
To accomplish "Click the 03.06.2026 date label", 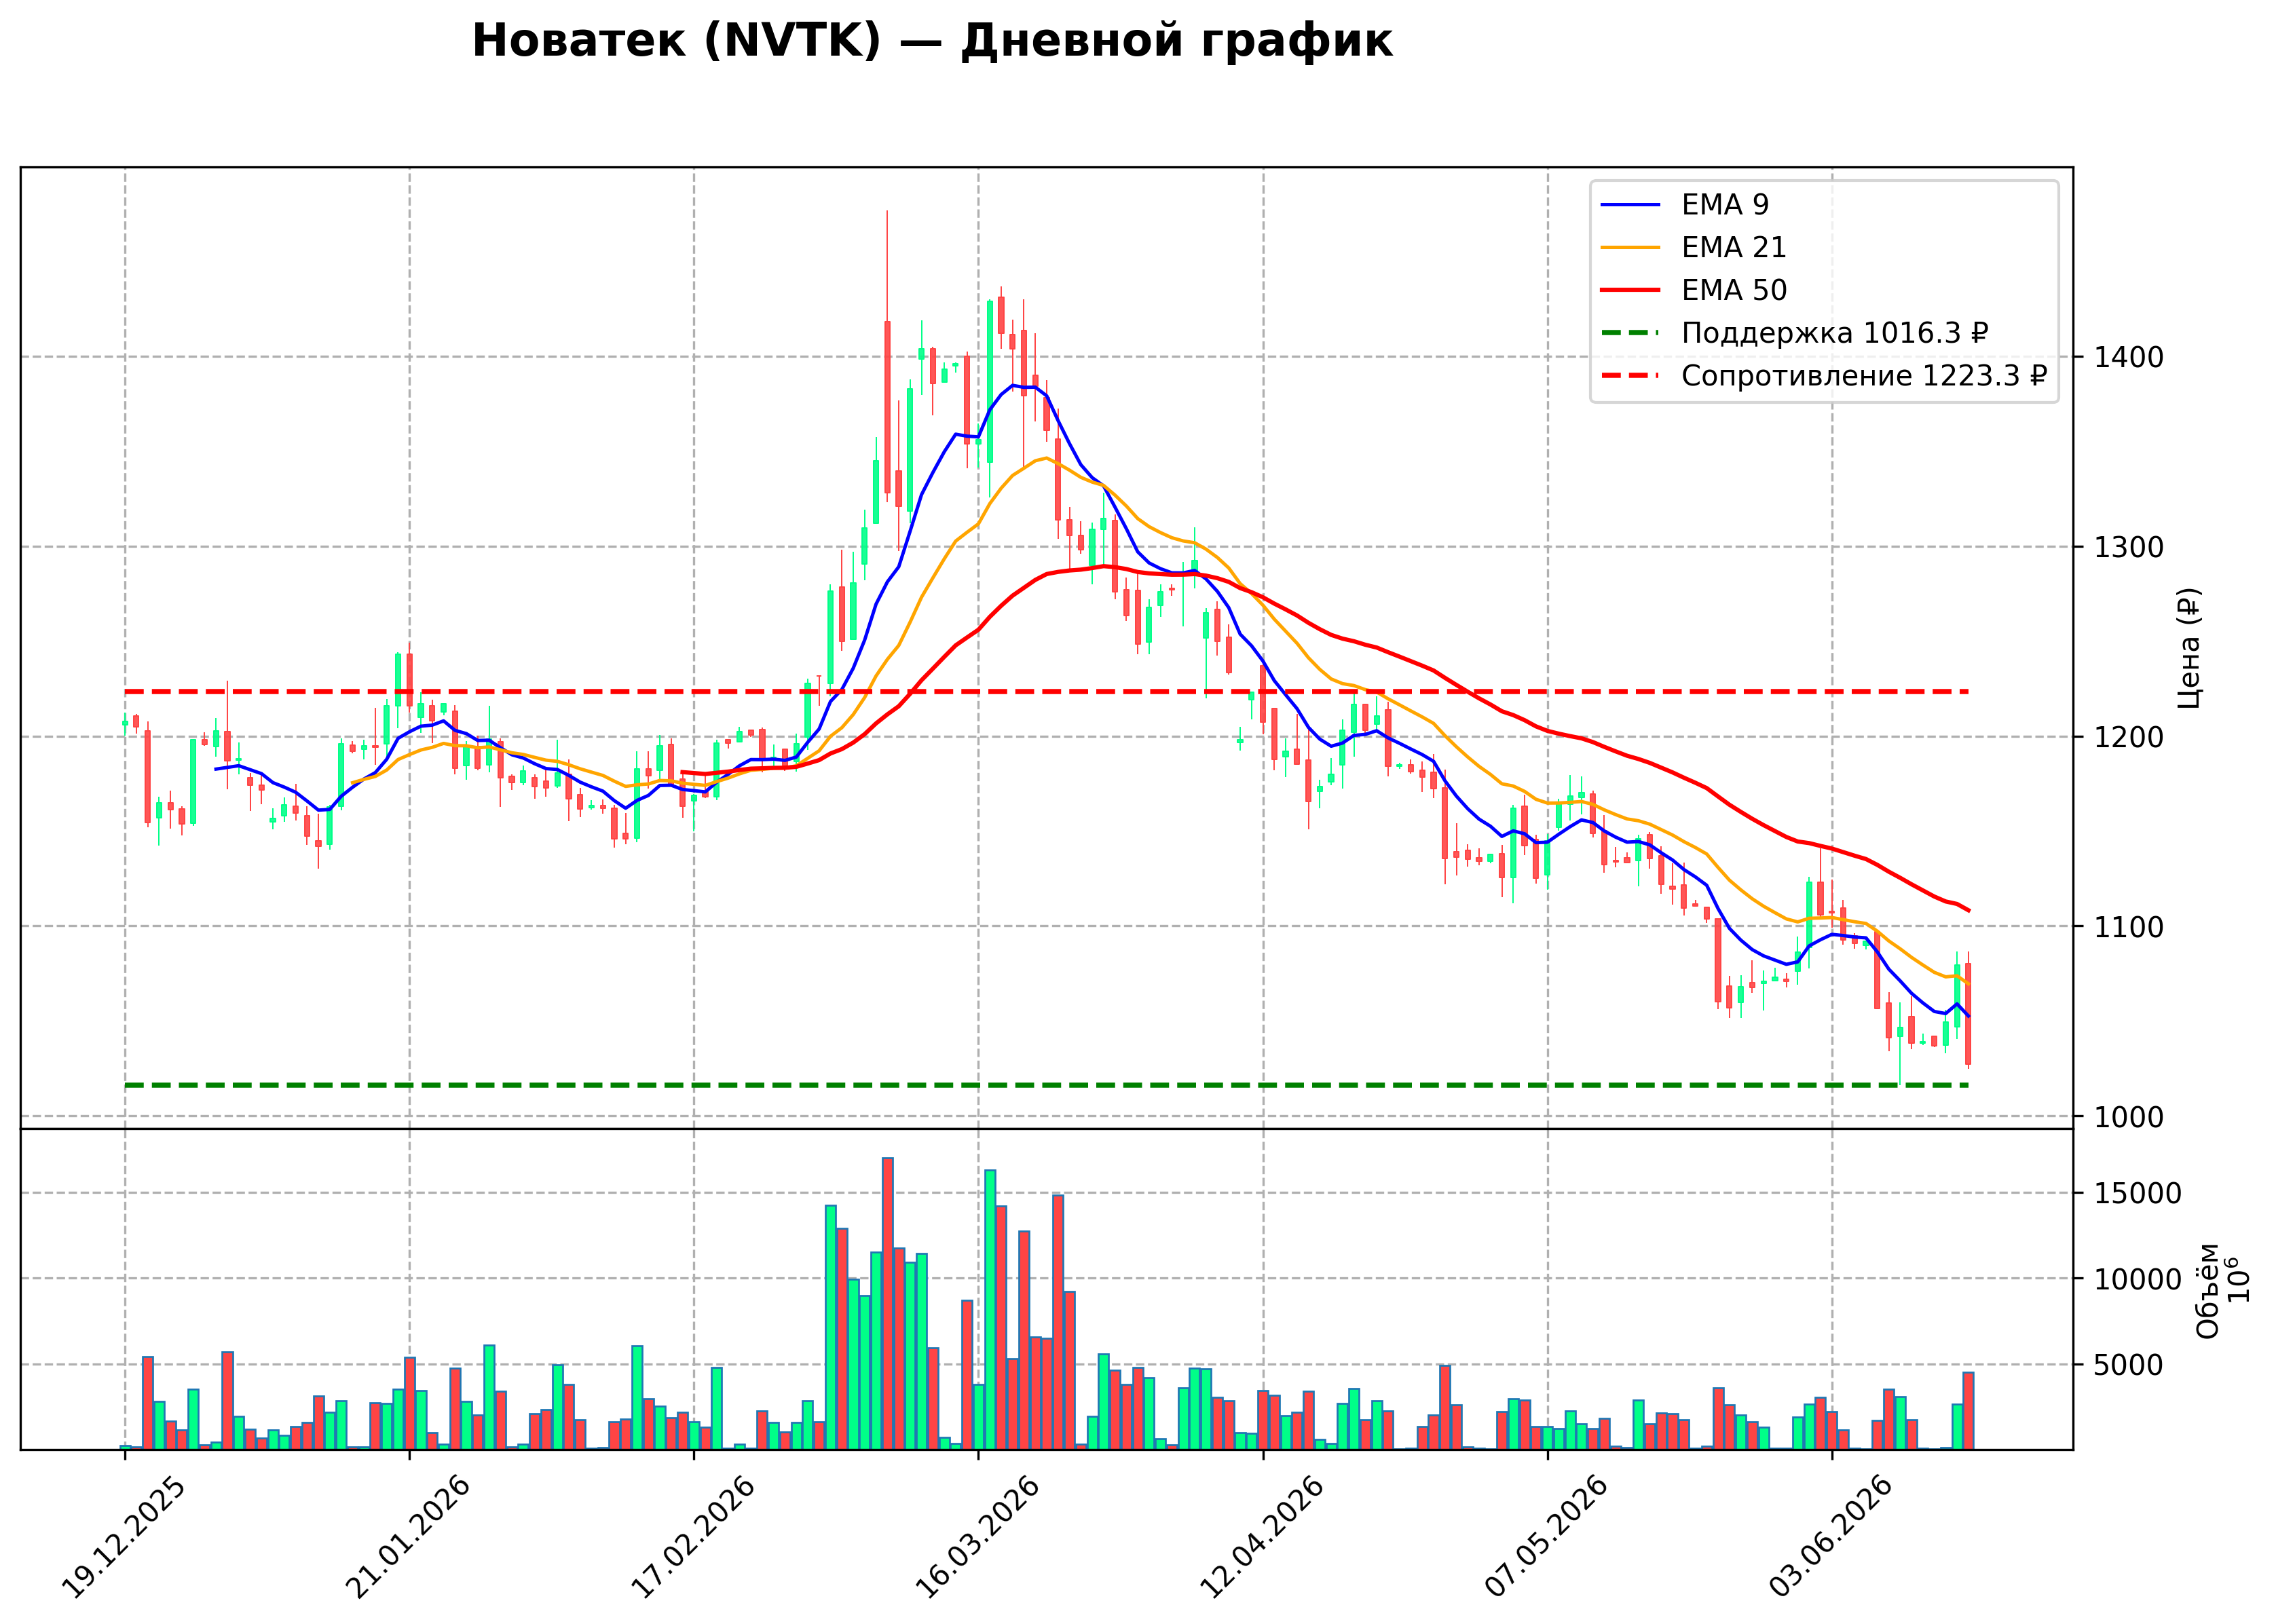I will 1831,1538.
